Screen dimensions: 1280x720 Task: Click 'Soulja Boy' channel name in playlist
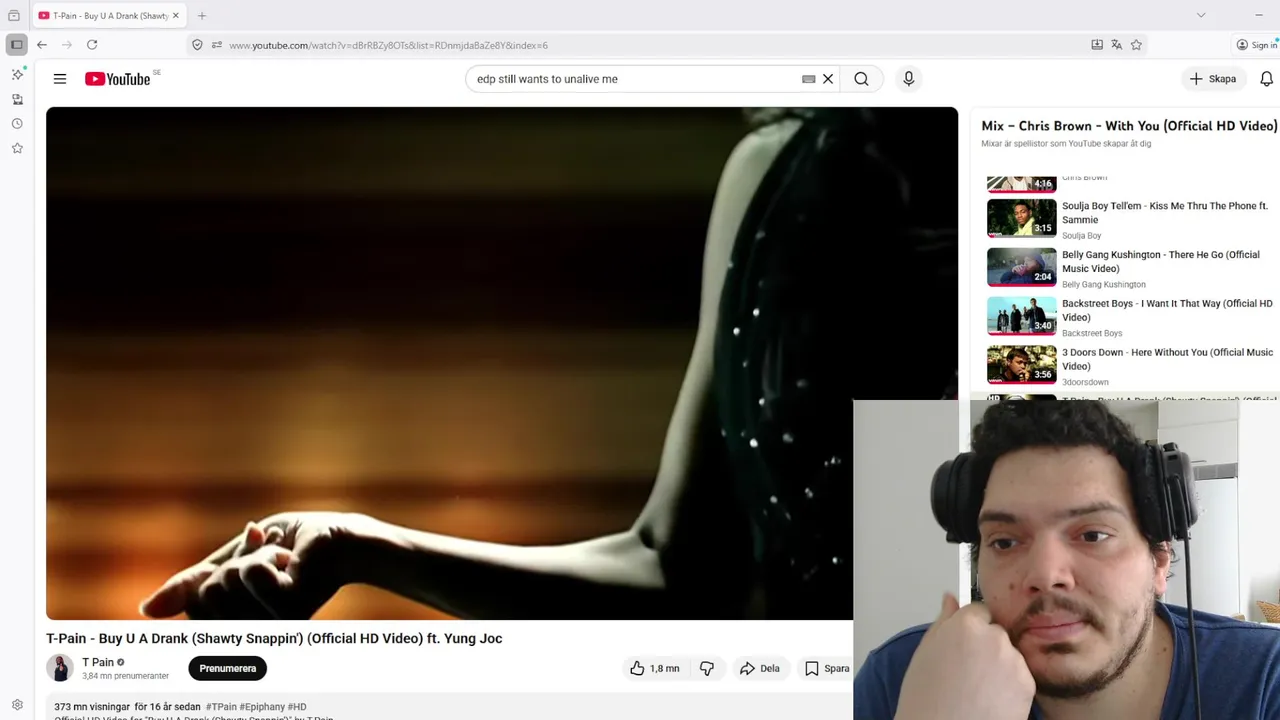[x=1081, y=236]
